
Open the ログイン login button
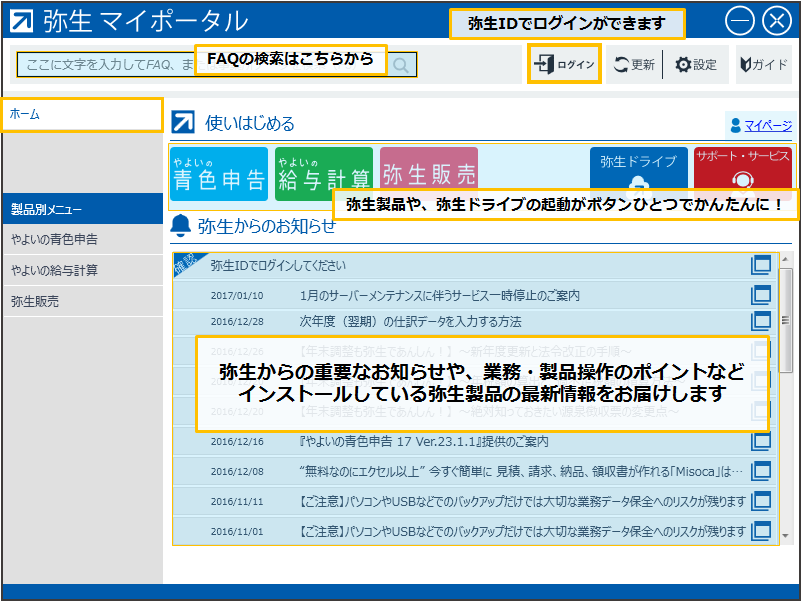click(564, 64)
